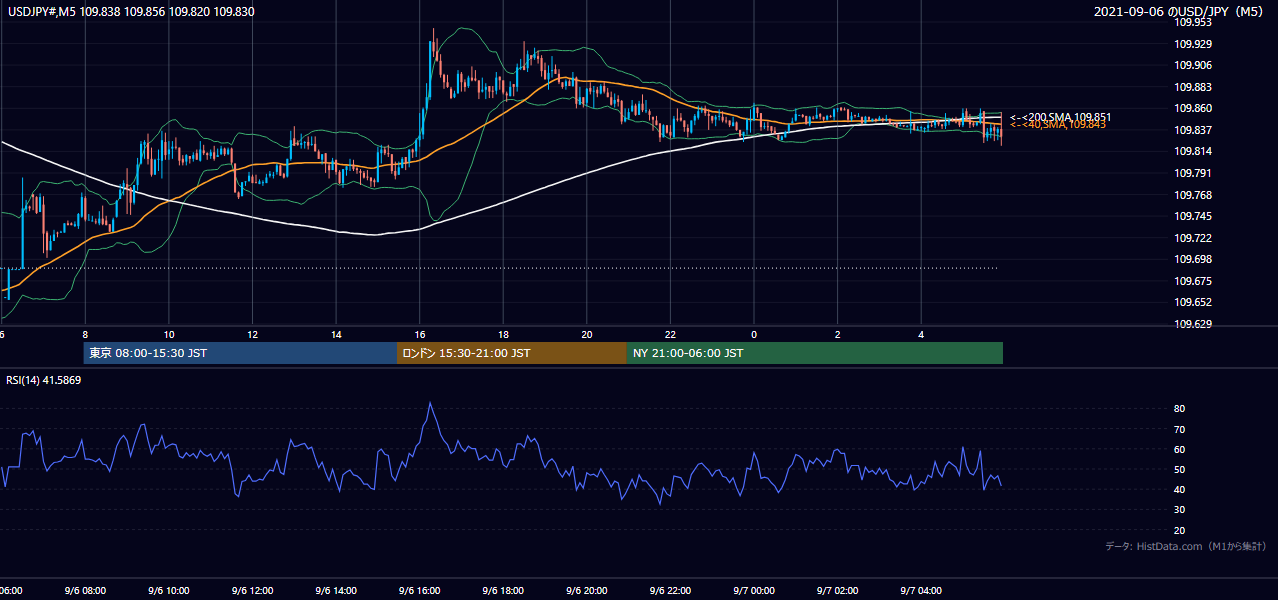
Task: Select the NY 21:00-06:00 JST session bar
Action: [x=815, y=353]
